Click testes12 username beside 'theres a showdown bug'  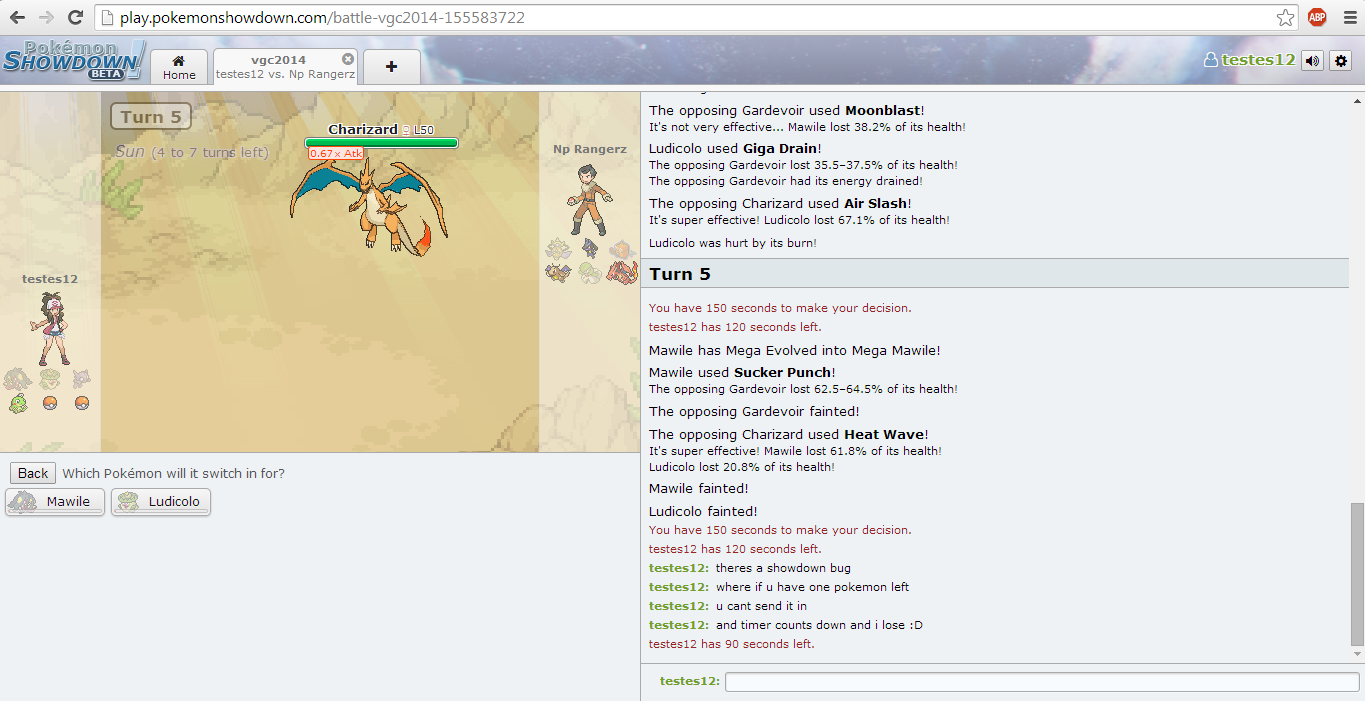(x=679, y=568)
